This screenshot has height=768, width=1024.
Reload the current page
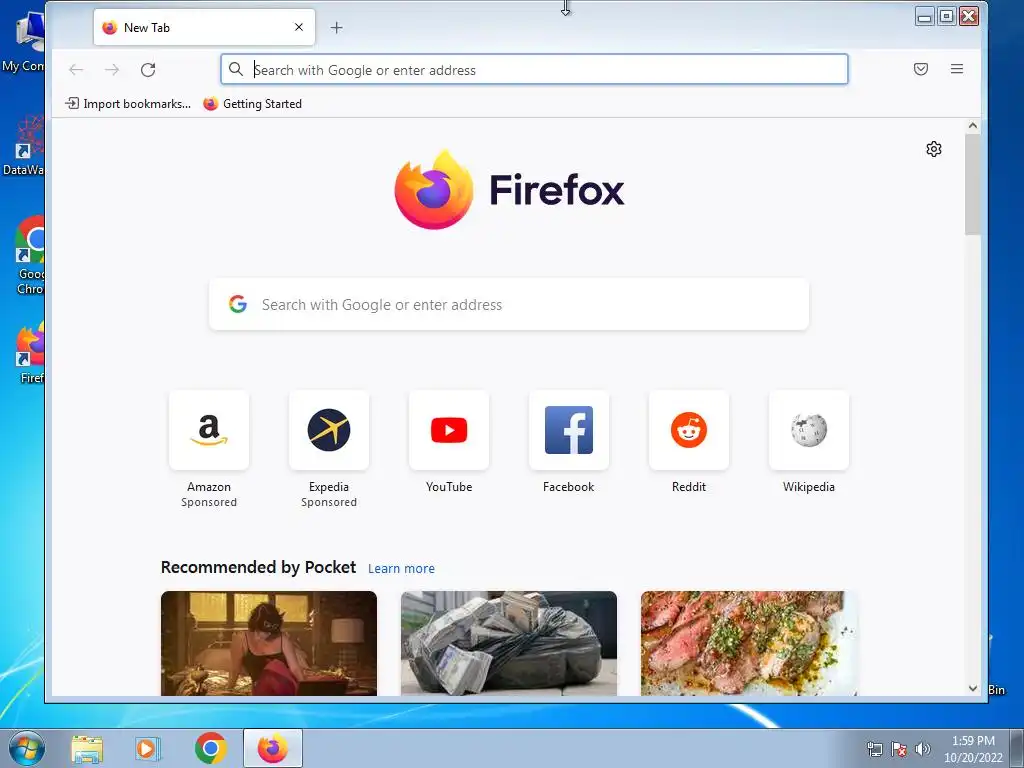pyautogui.click(x=148, y=70)
